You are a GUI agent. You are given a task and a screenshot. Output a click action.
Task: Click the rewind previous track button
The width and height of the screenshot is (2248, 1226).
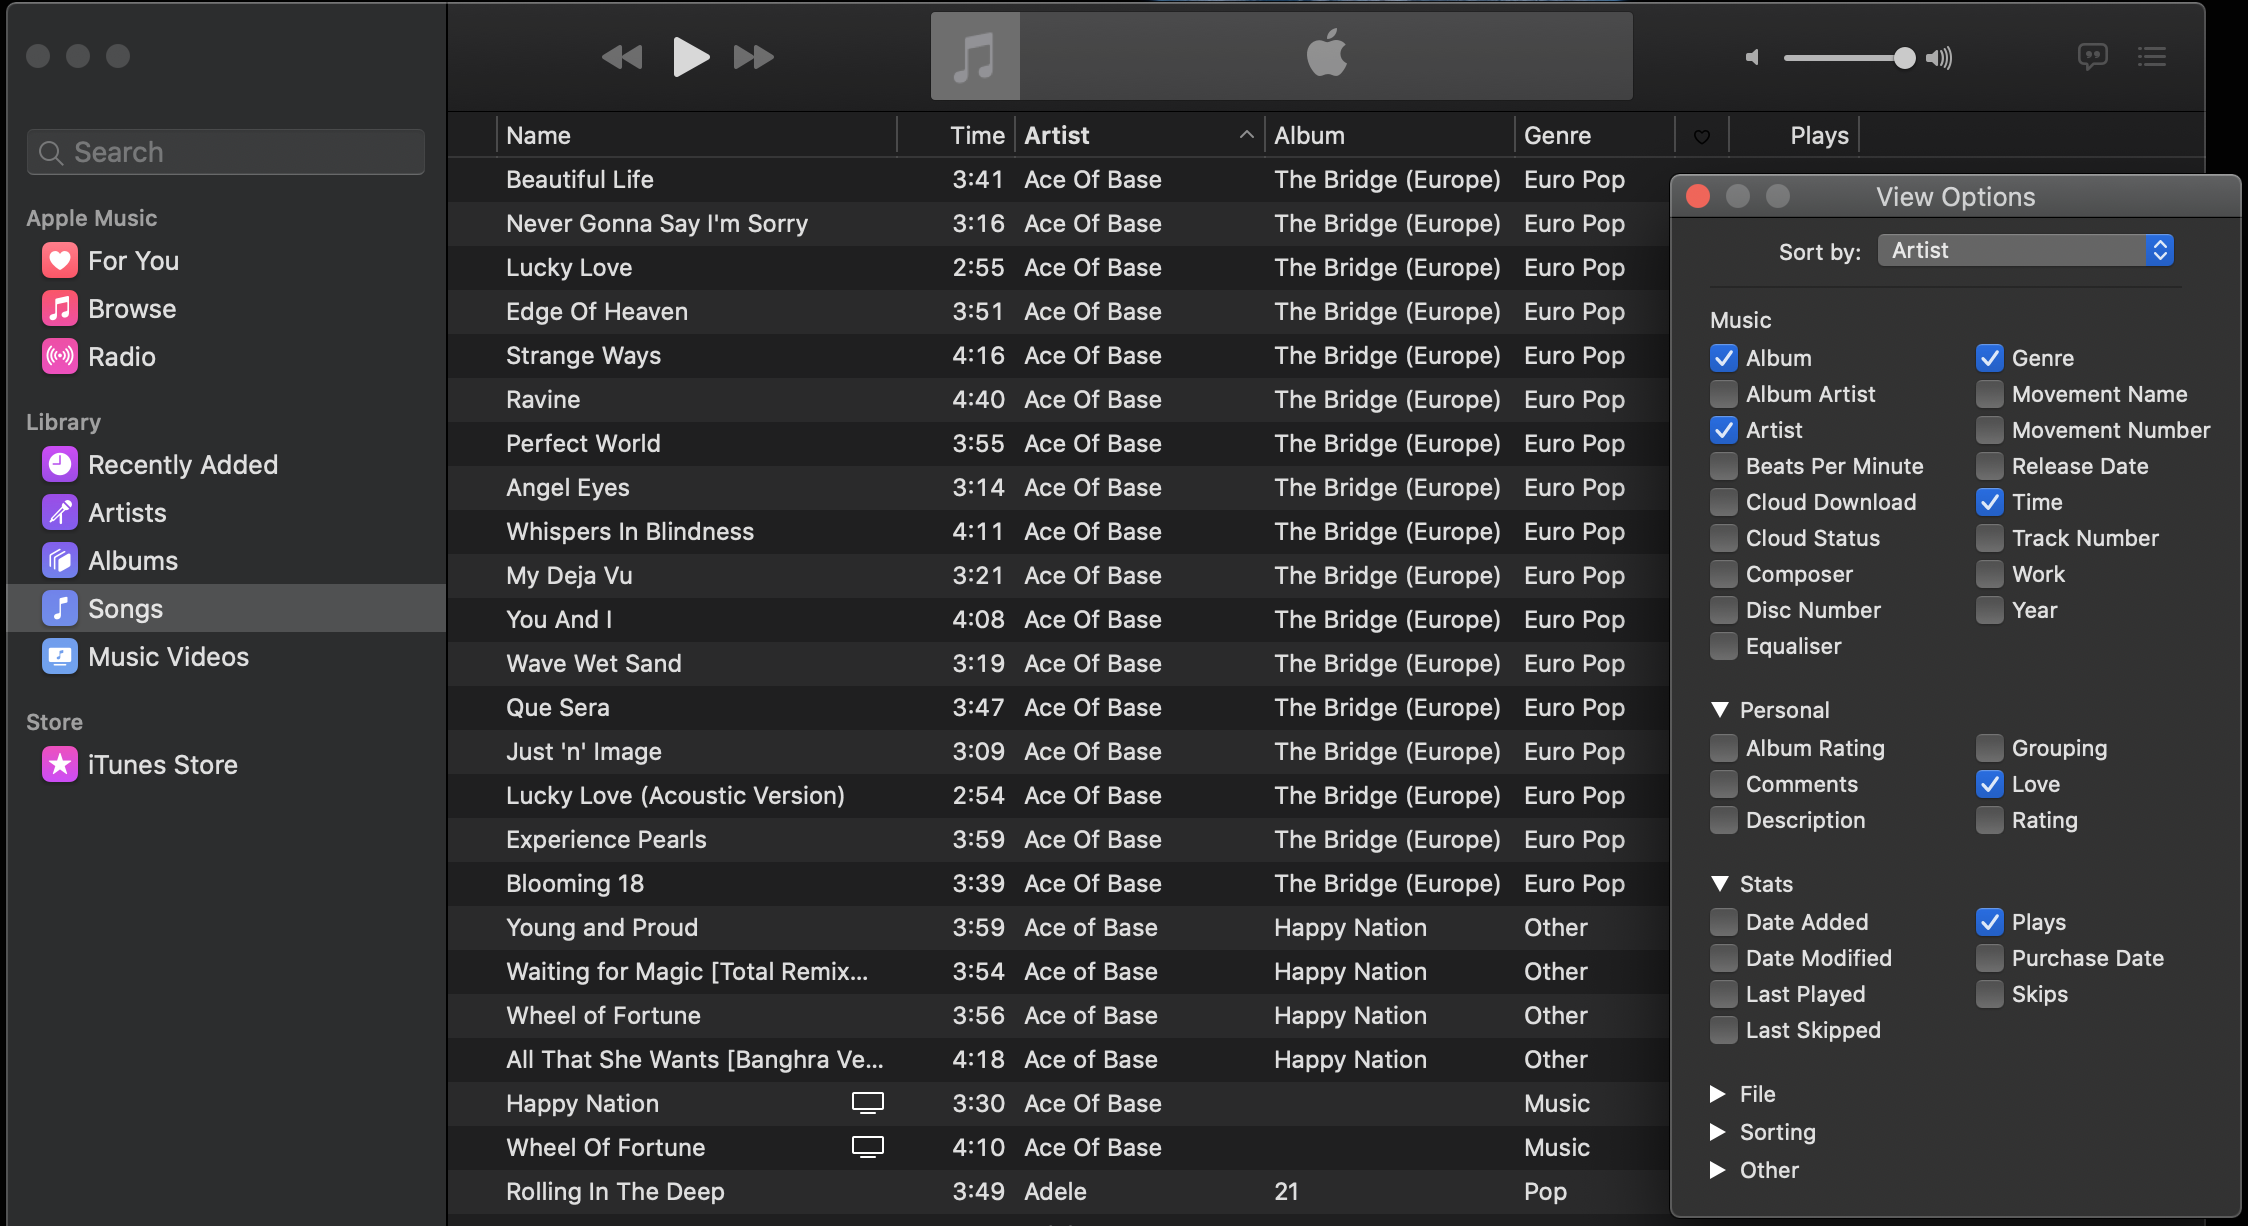622,57
